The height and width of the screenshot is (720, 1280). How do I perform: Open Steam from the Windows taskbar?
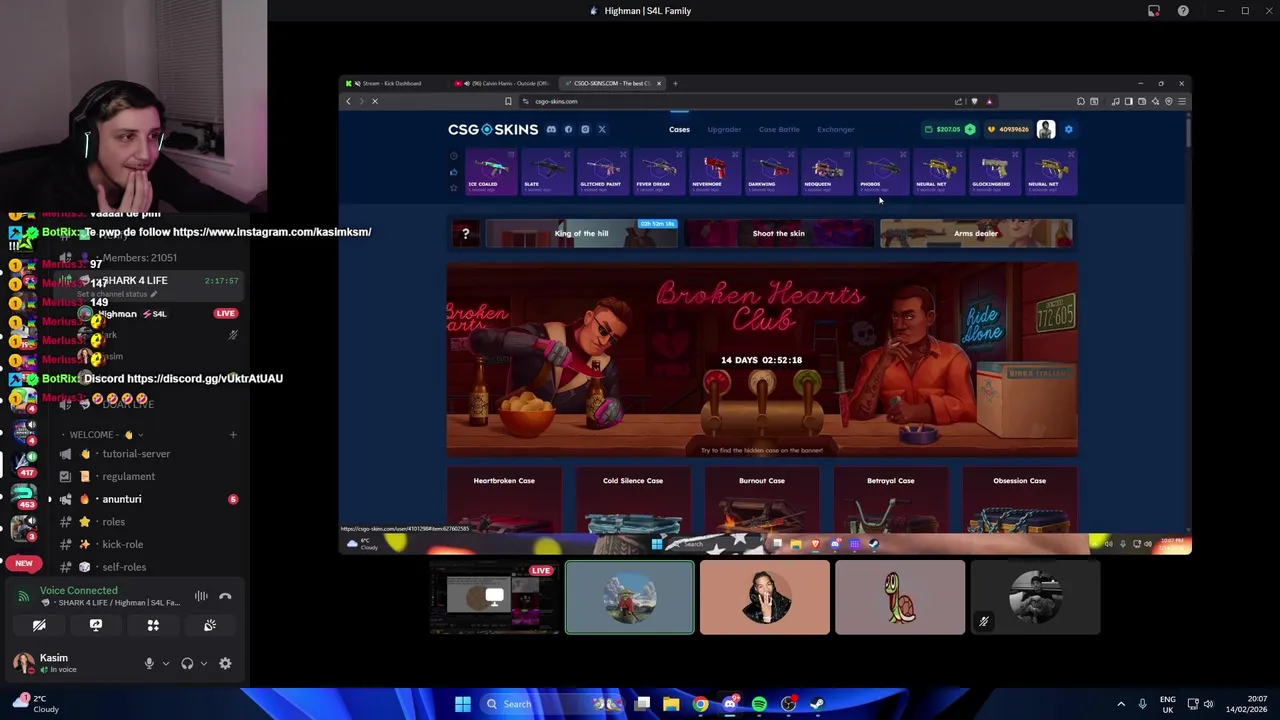817,704
